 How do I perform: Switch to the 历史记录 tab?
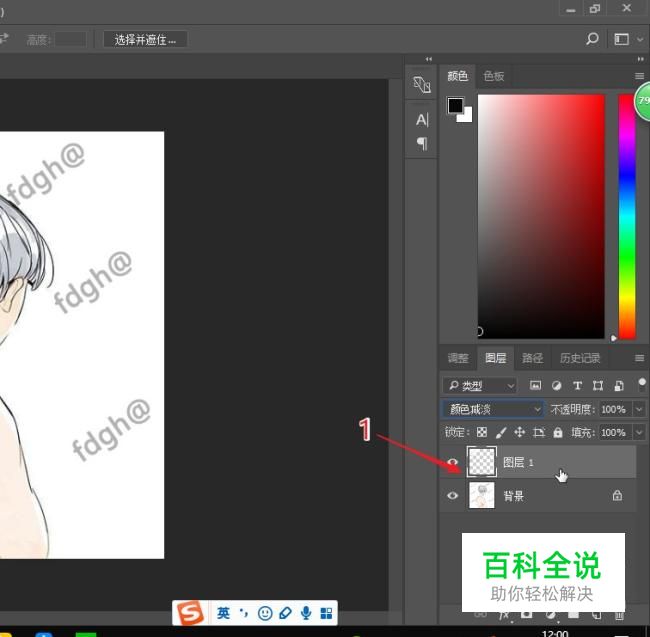[x=580, y=358]
